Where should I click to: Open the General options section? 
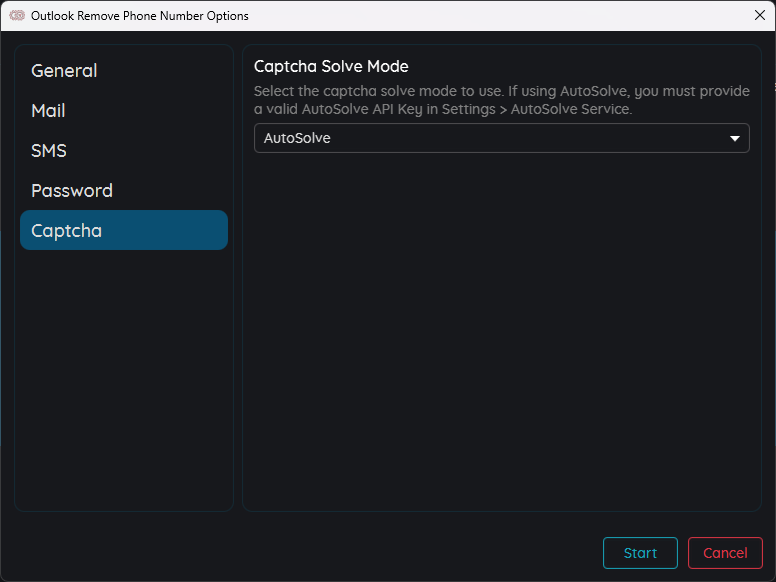click(x=124, y=71)
